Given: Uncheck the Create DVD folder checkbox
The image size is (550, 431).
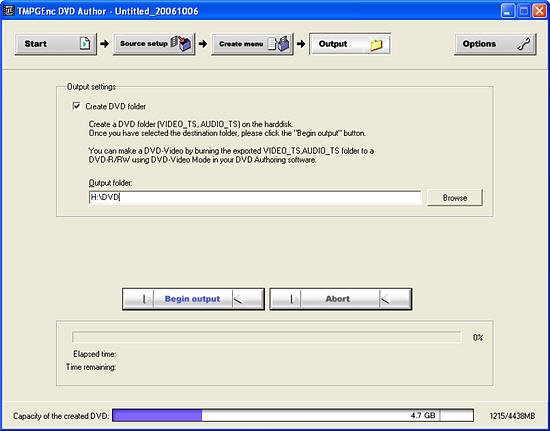Looking at the screenshot, I should pos(76,106).
